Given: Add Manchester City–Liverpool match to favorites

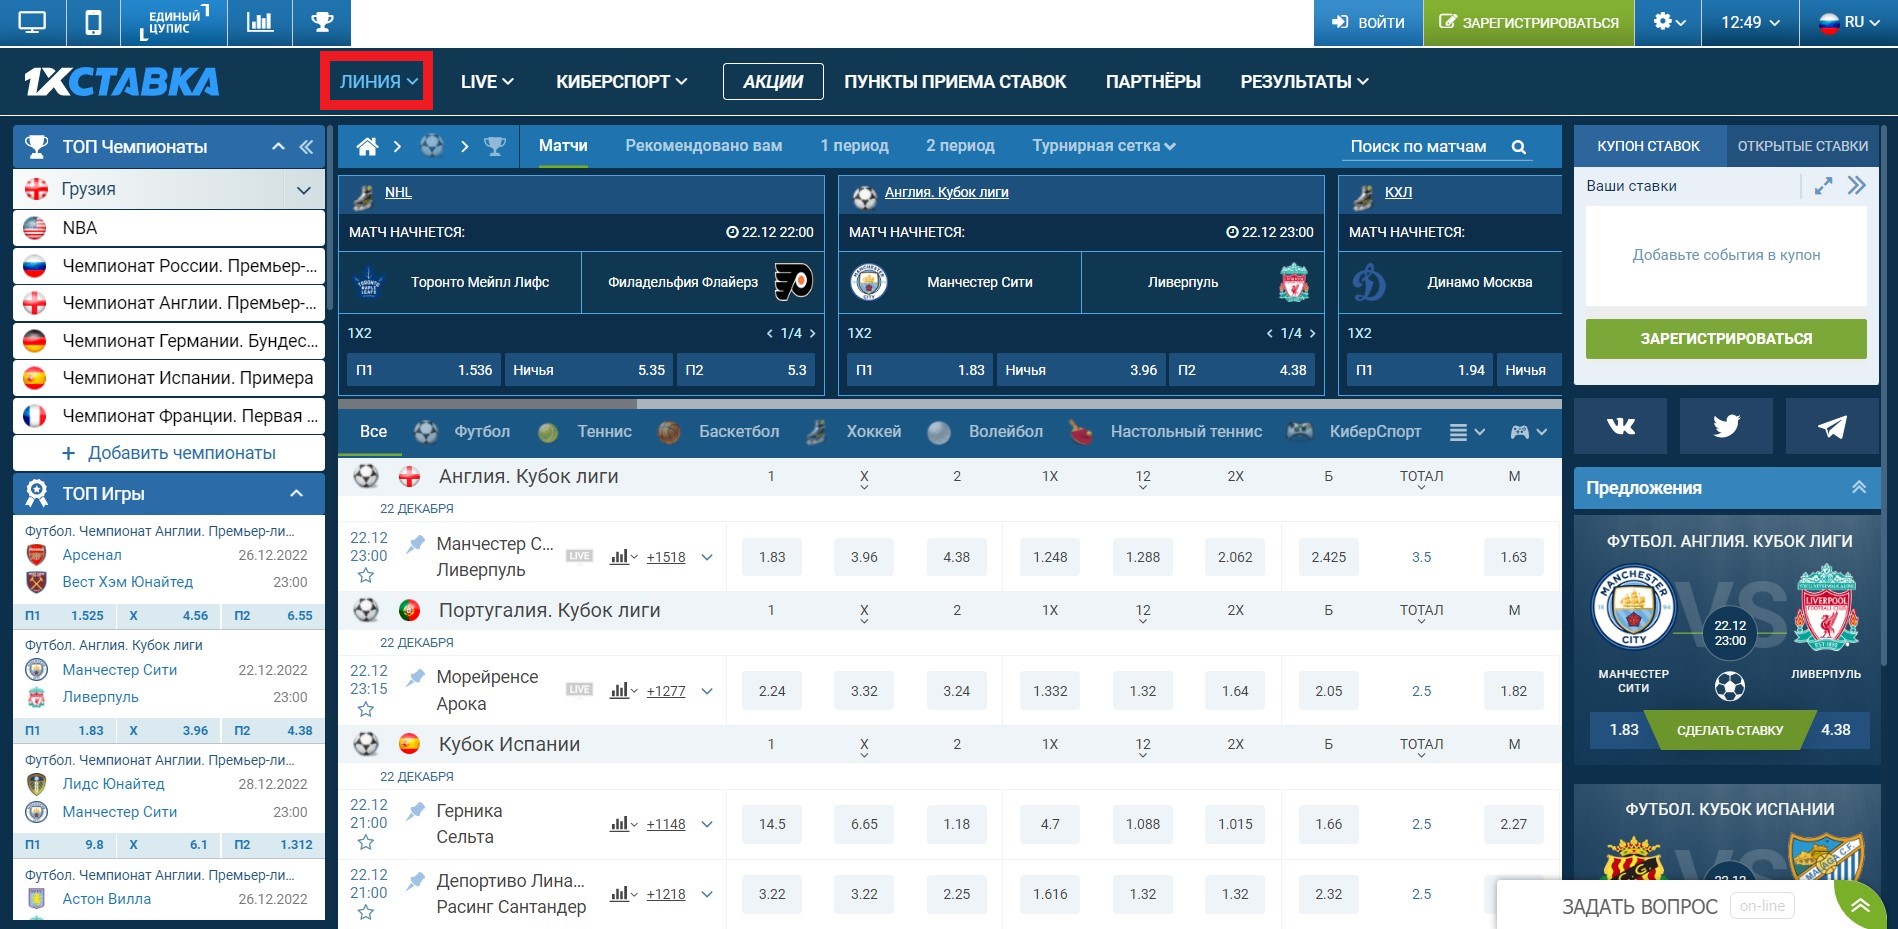Looking at the screenshot, I should pos(366,576).
